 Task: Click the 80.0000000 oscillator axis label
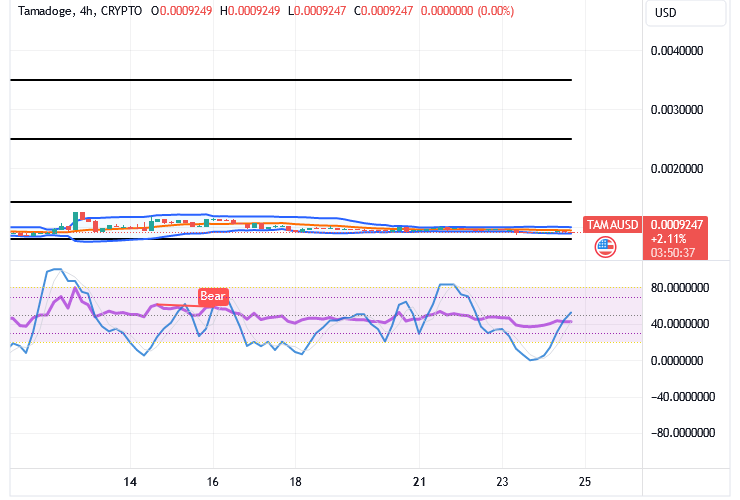click(680, 288)
